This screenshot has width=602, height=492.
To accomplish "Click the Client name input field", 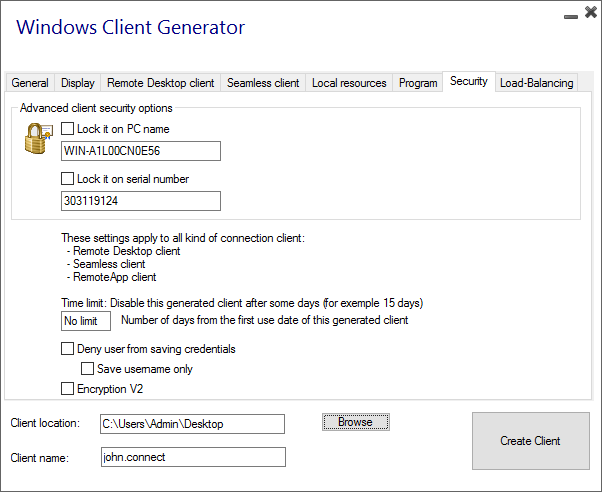I will 193,457.
